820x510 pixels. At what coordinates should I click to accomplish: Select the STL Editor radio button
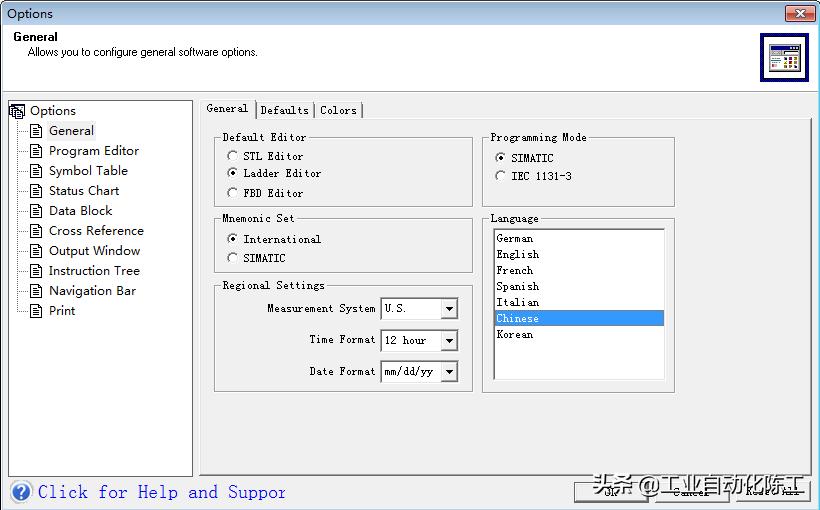coord(233,156)
